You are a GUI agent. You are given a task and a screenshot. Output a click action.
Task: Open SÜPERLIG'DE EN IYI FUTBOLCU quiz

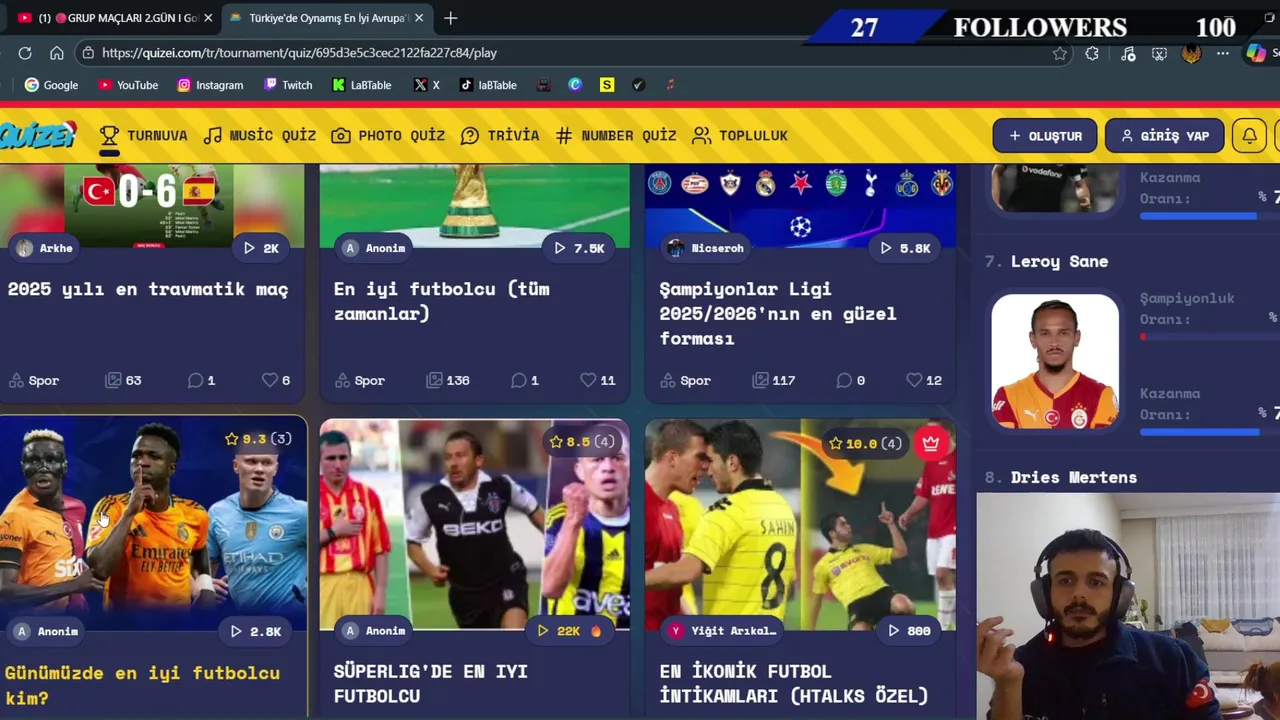pyautogui.click(x=430, y=683)
